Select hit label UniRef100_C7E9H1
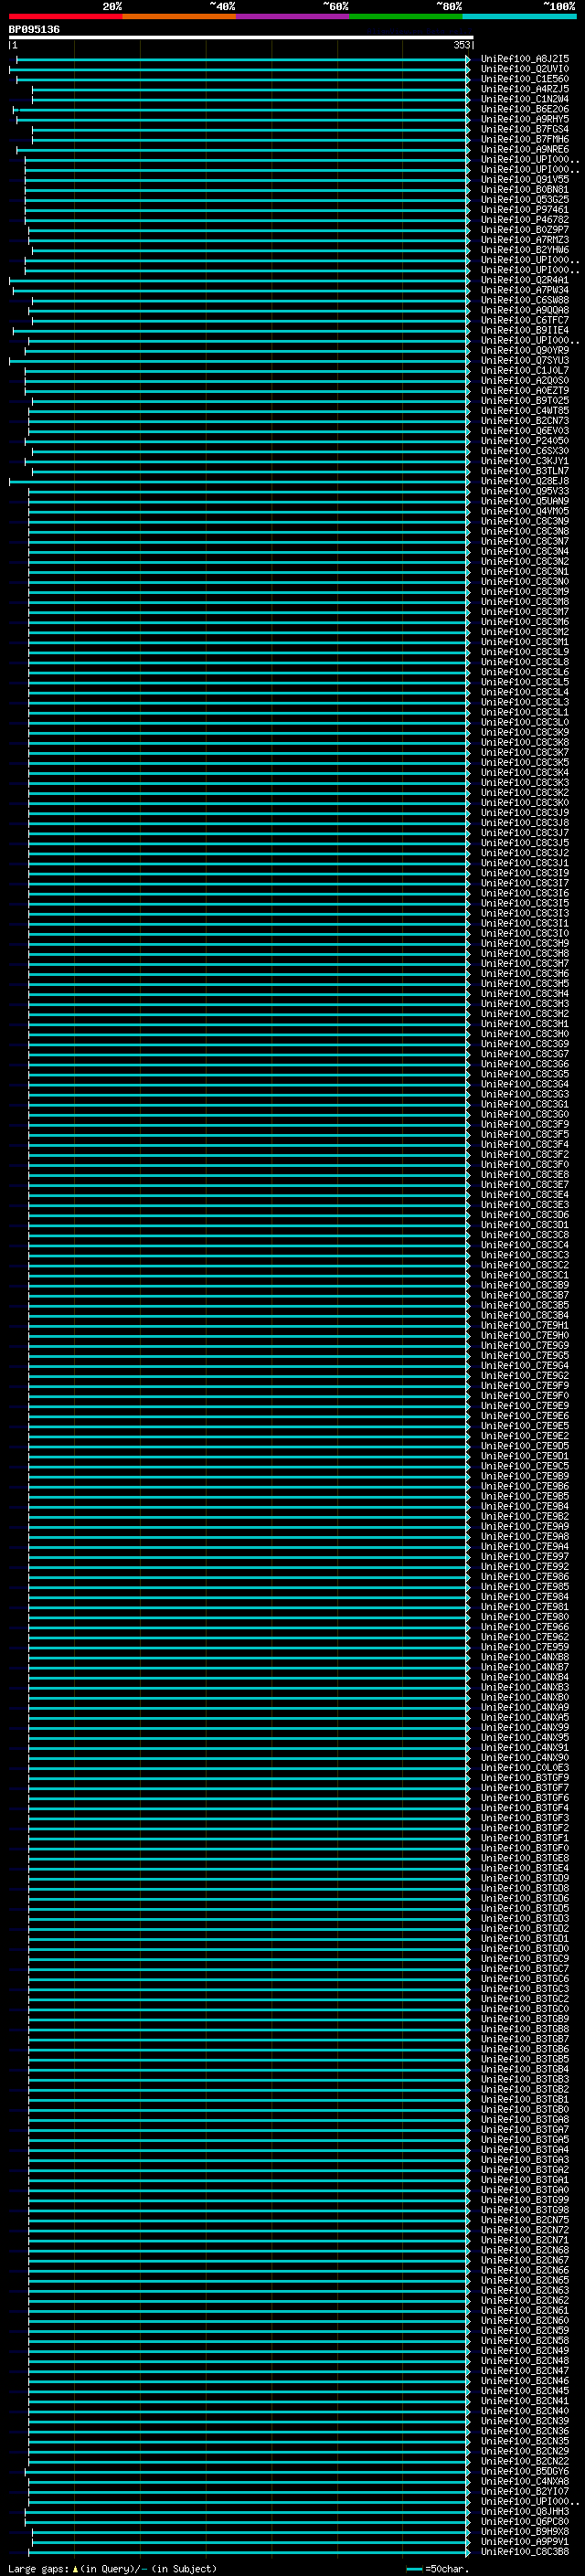 525,1325
